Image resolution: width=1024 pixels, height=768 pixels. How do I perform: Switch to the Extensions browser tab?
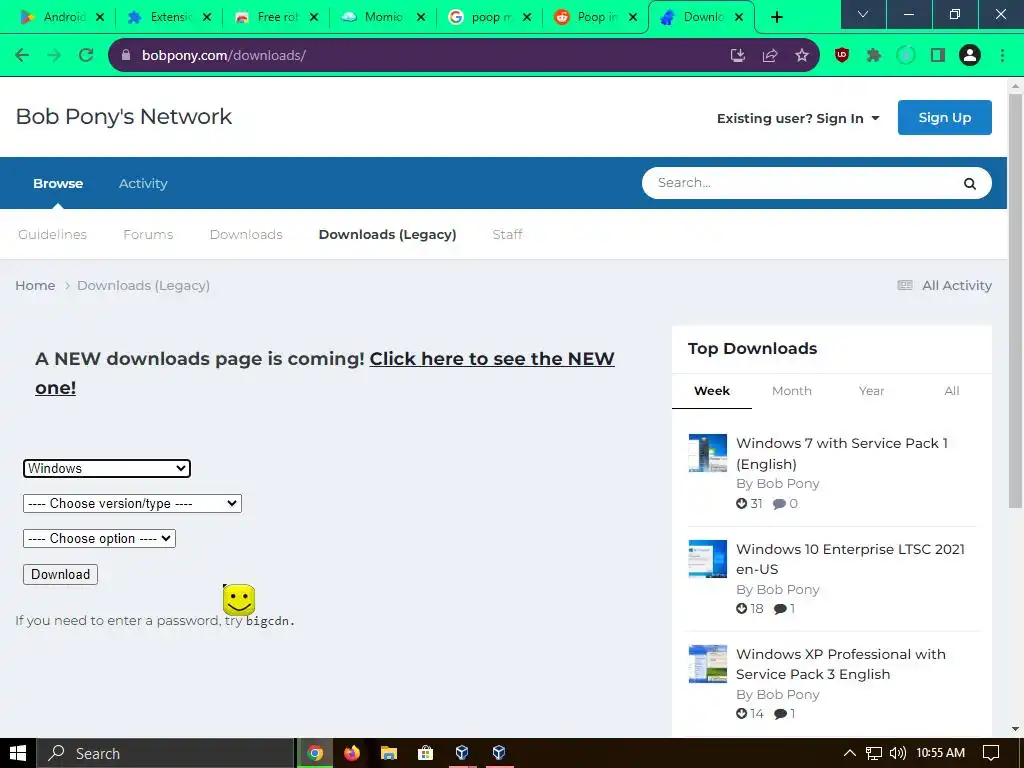pos(169,17)
